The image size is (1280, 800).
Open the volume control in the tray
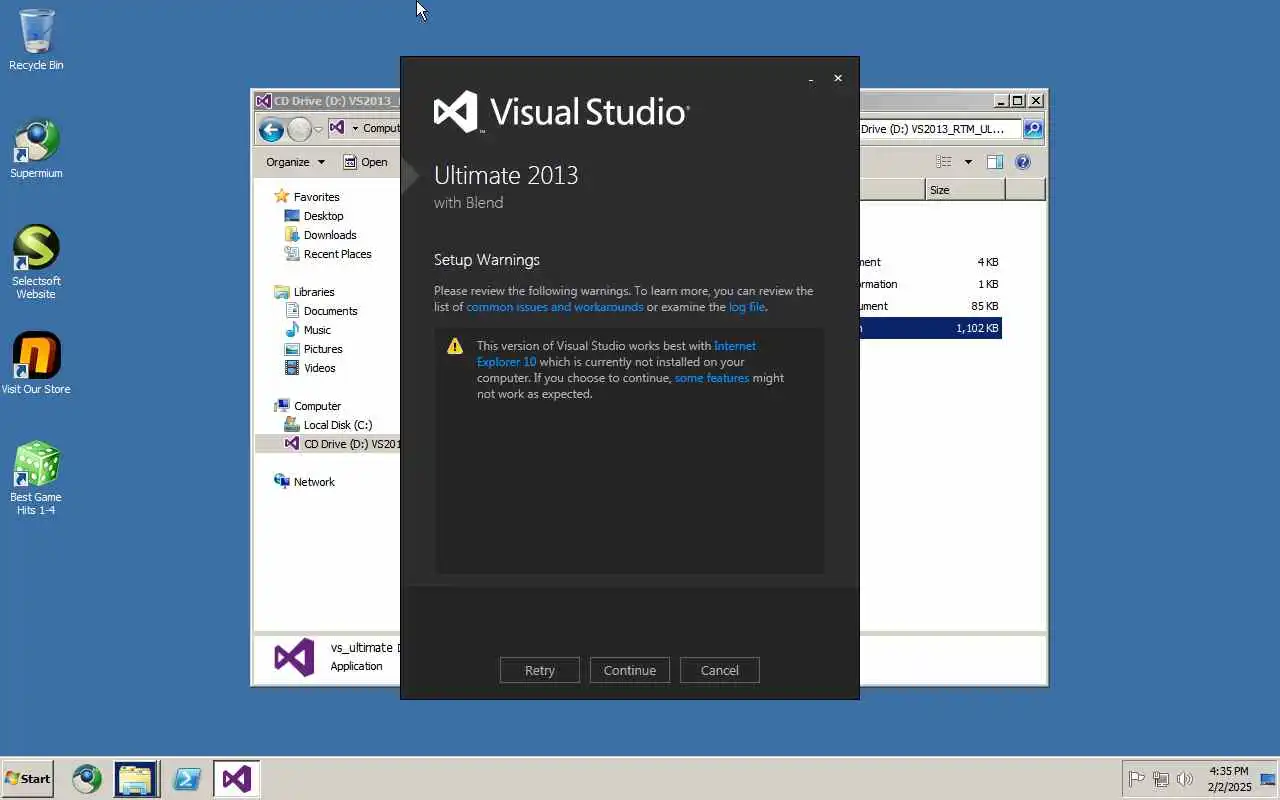click(1185, 779)
